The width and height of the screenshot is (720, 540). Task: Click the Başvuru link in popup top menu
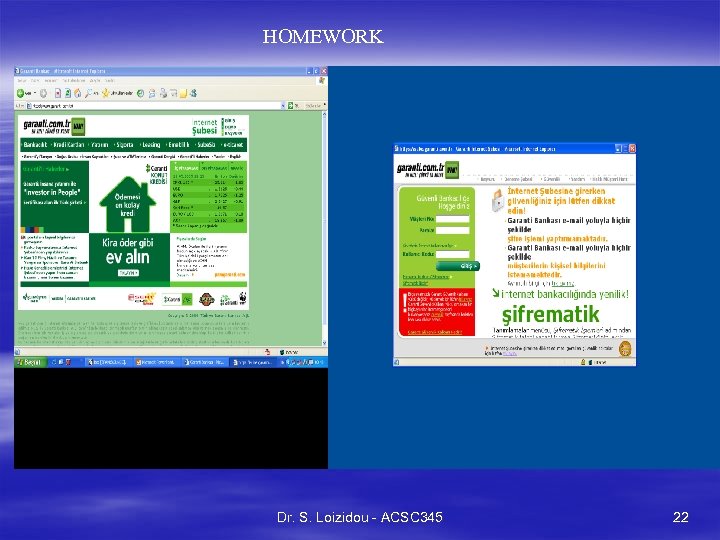(x=488, y=179)
